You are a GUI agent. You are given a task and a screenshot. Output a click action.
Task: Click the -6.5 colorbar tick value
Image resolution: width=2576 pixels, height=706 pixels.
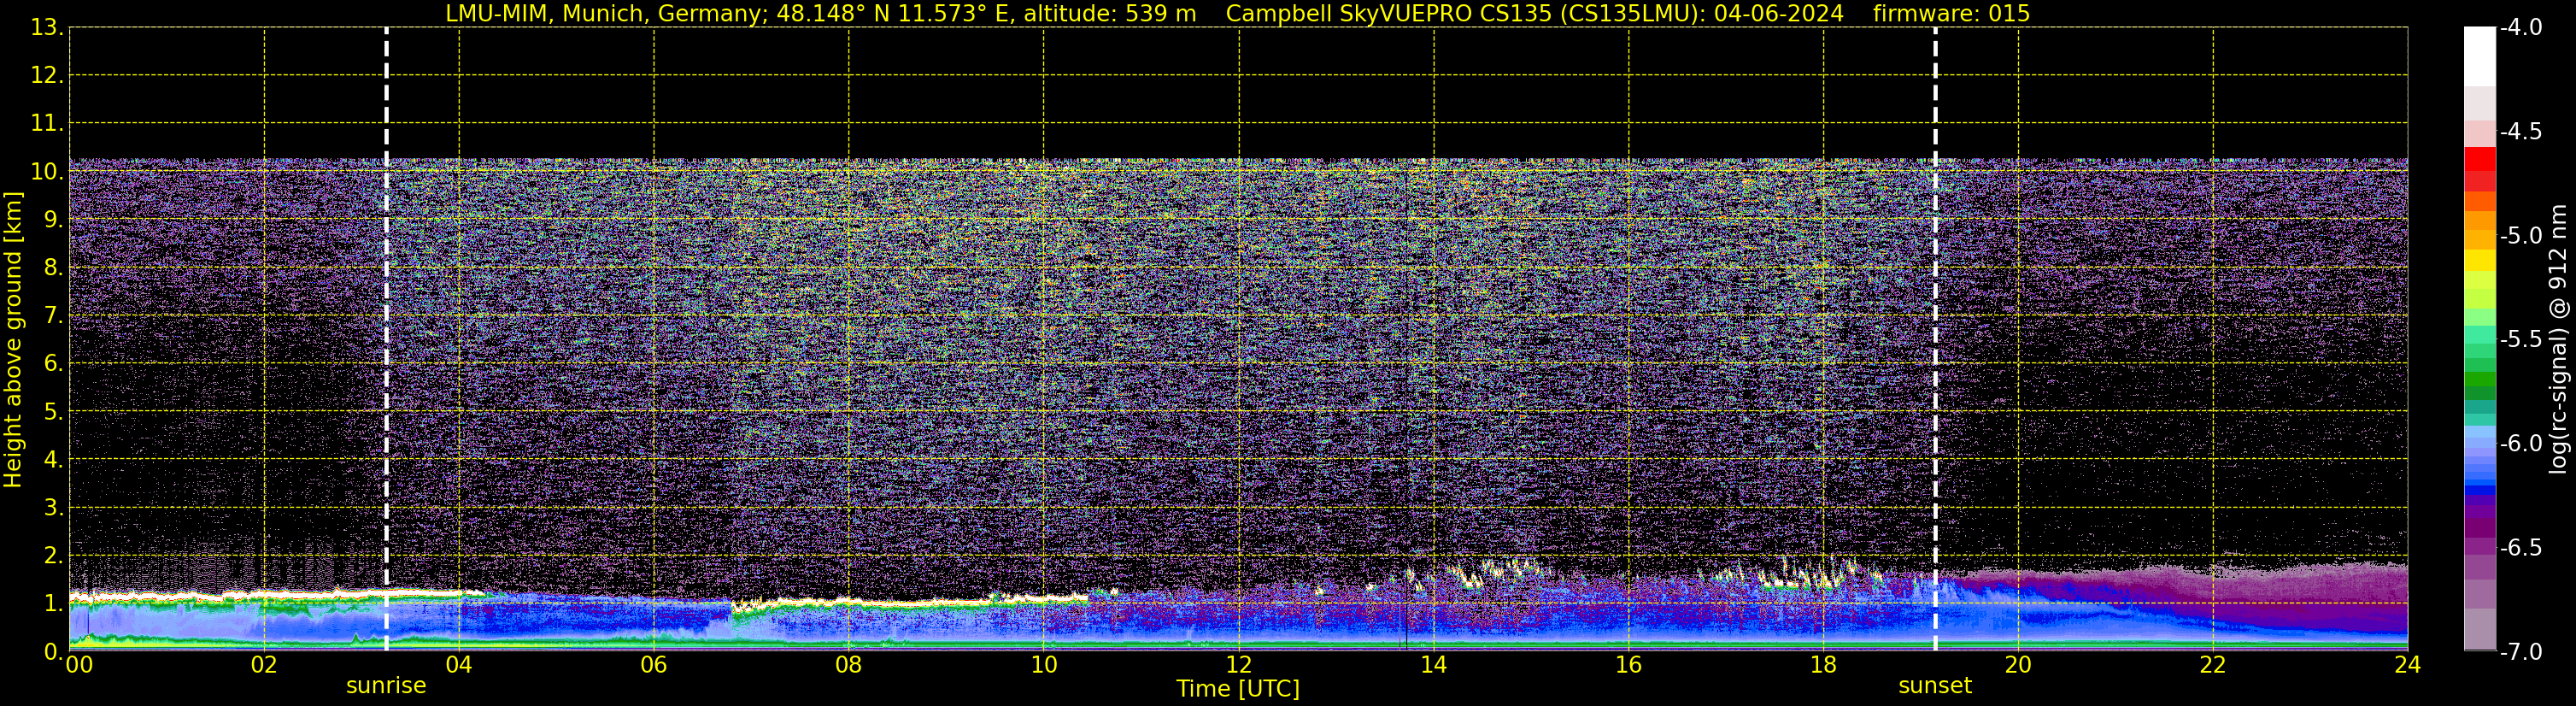tap(2521, 548)
